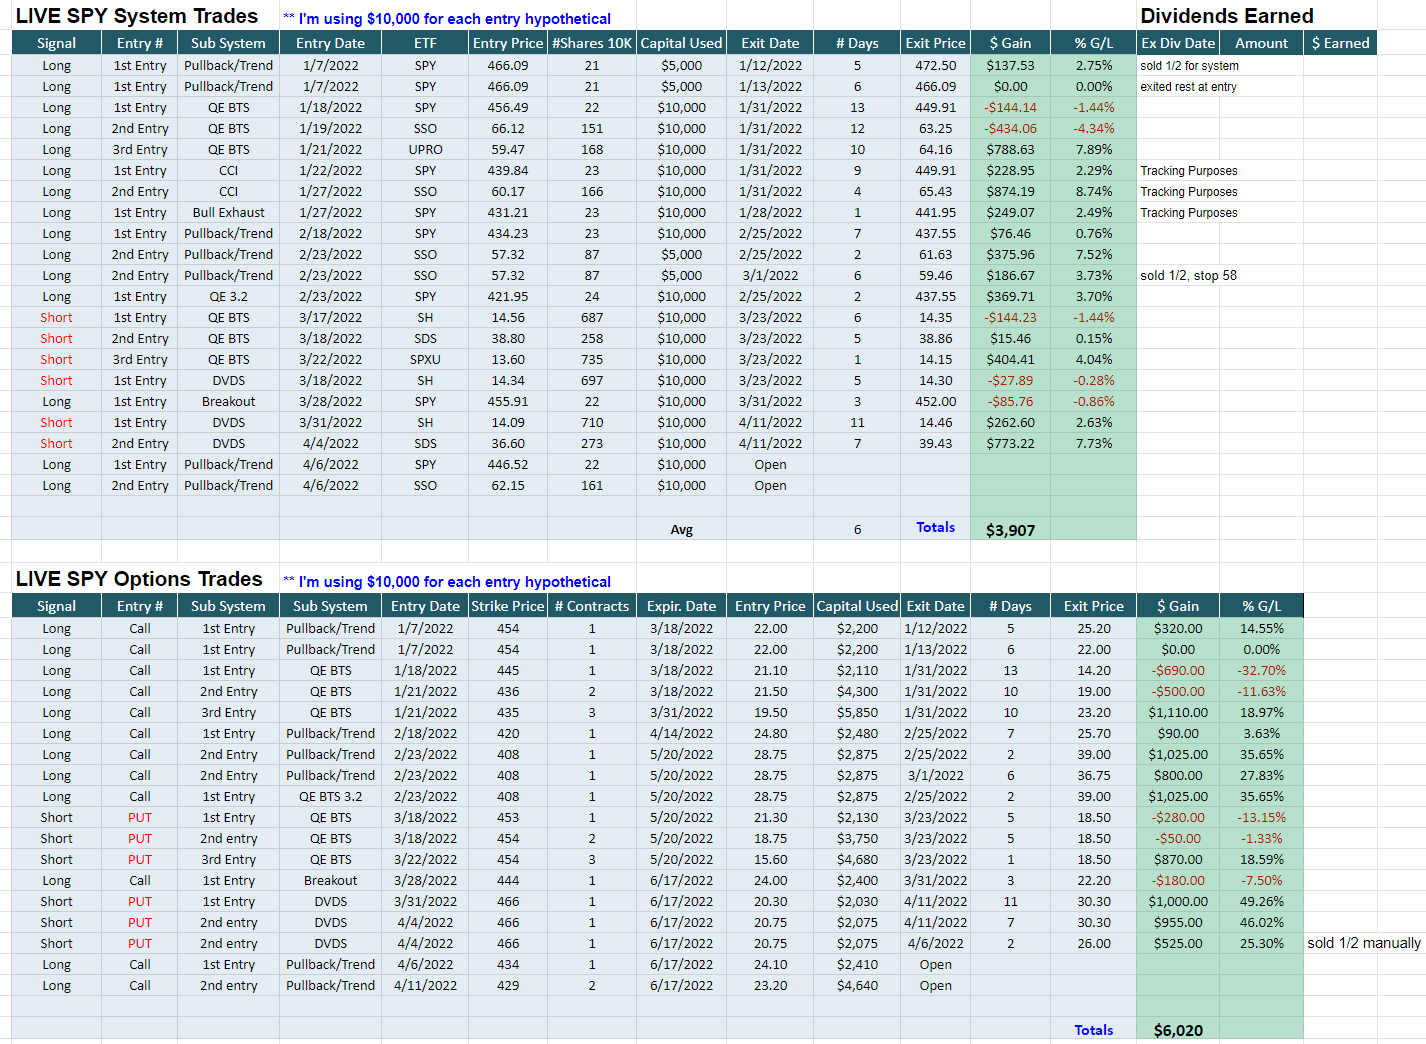1426x1044 pixels.
Task: Select the $4,680 capital used cell
Action: (x=857, y=859)
